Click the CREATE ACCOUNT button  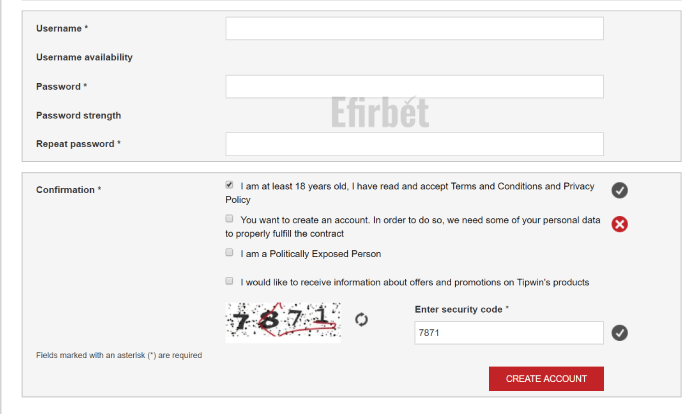(546, 379)
